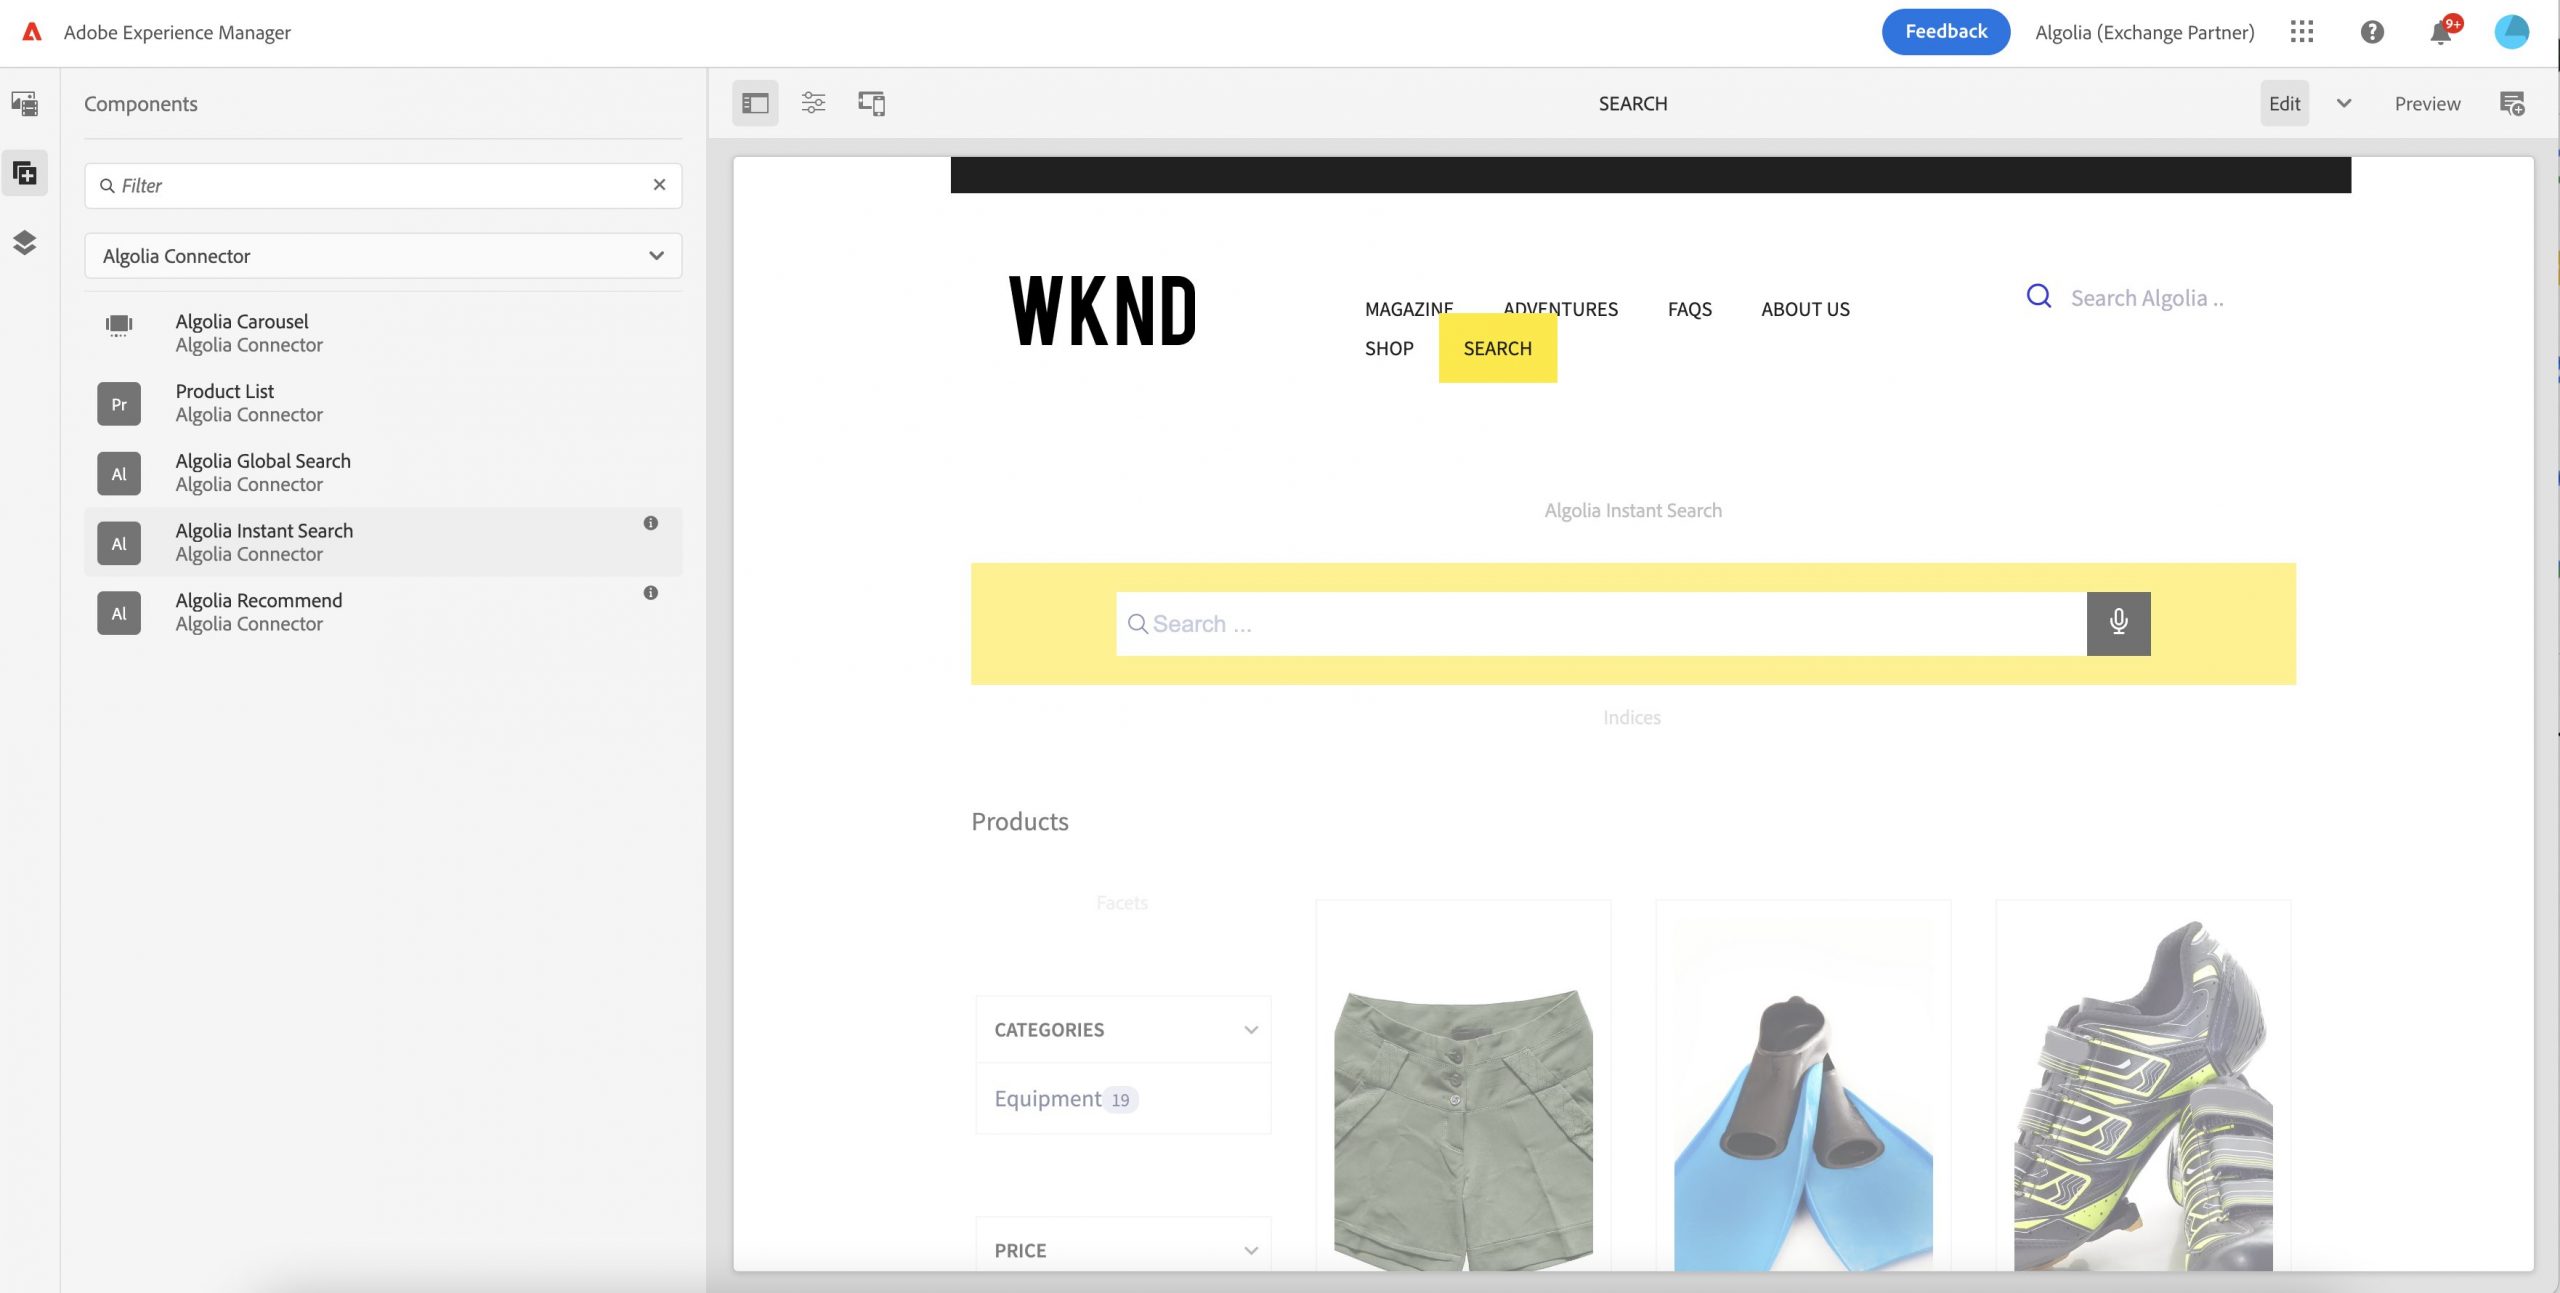Viewport: 2560px width, 1293px height.
Task: Collapse the CATEGORIES facet panel
Action: [x=1250, y=1030]
